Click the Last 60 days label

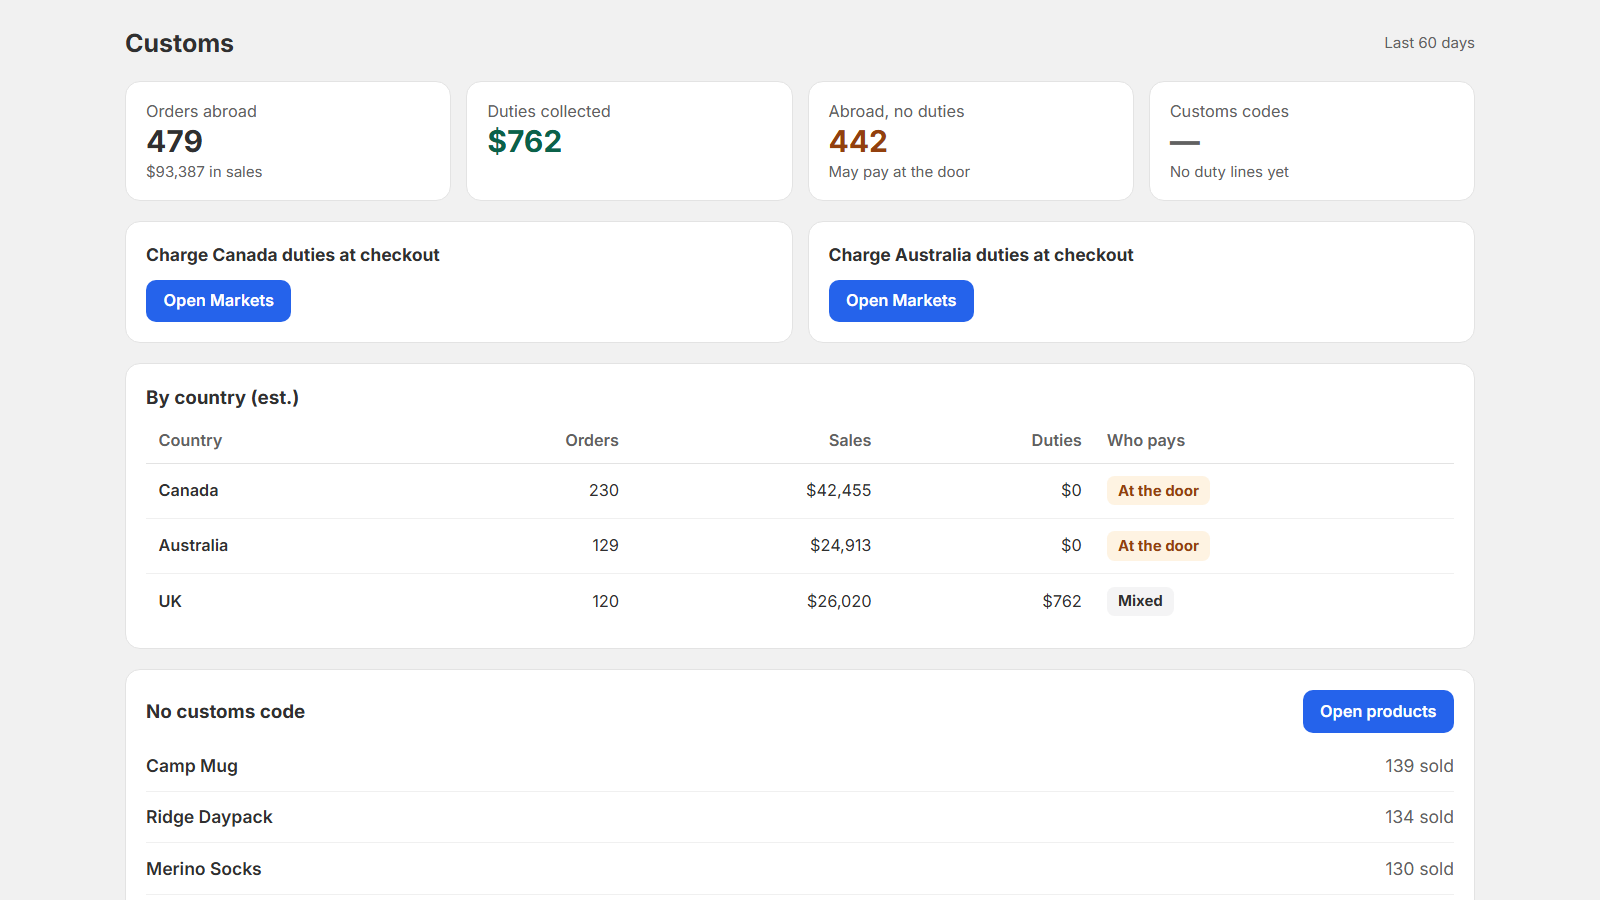pyautogui.click(x=1429, y=43)
